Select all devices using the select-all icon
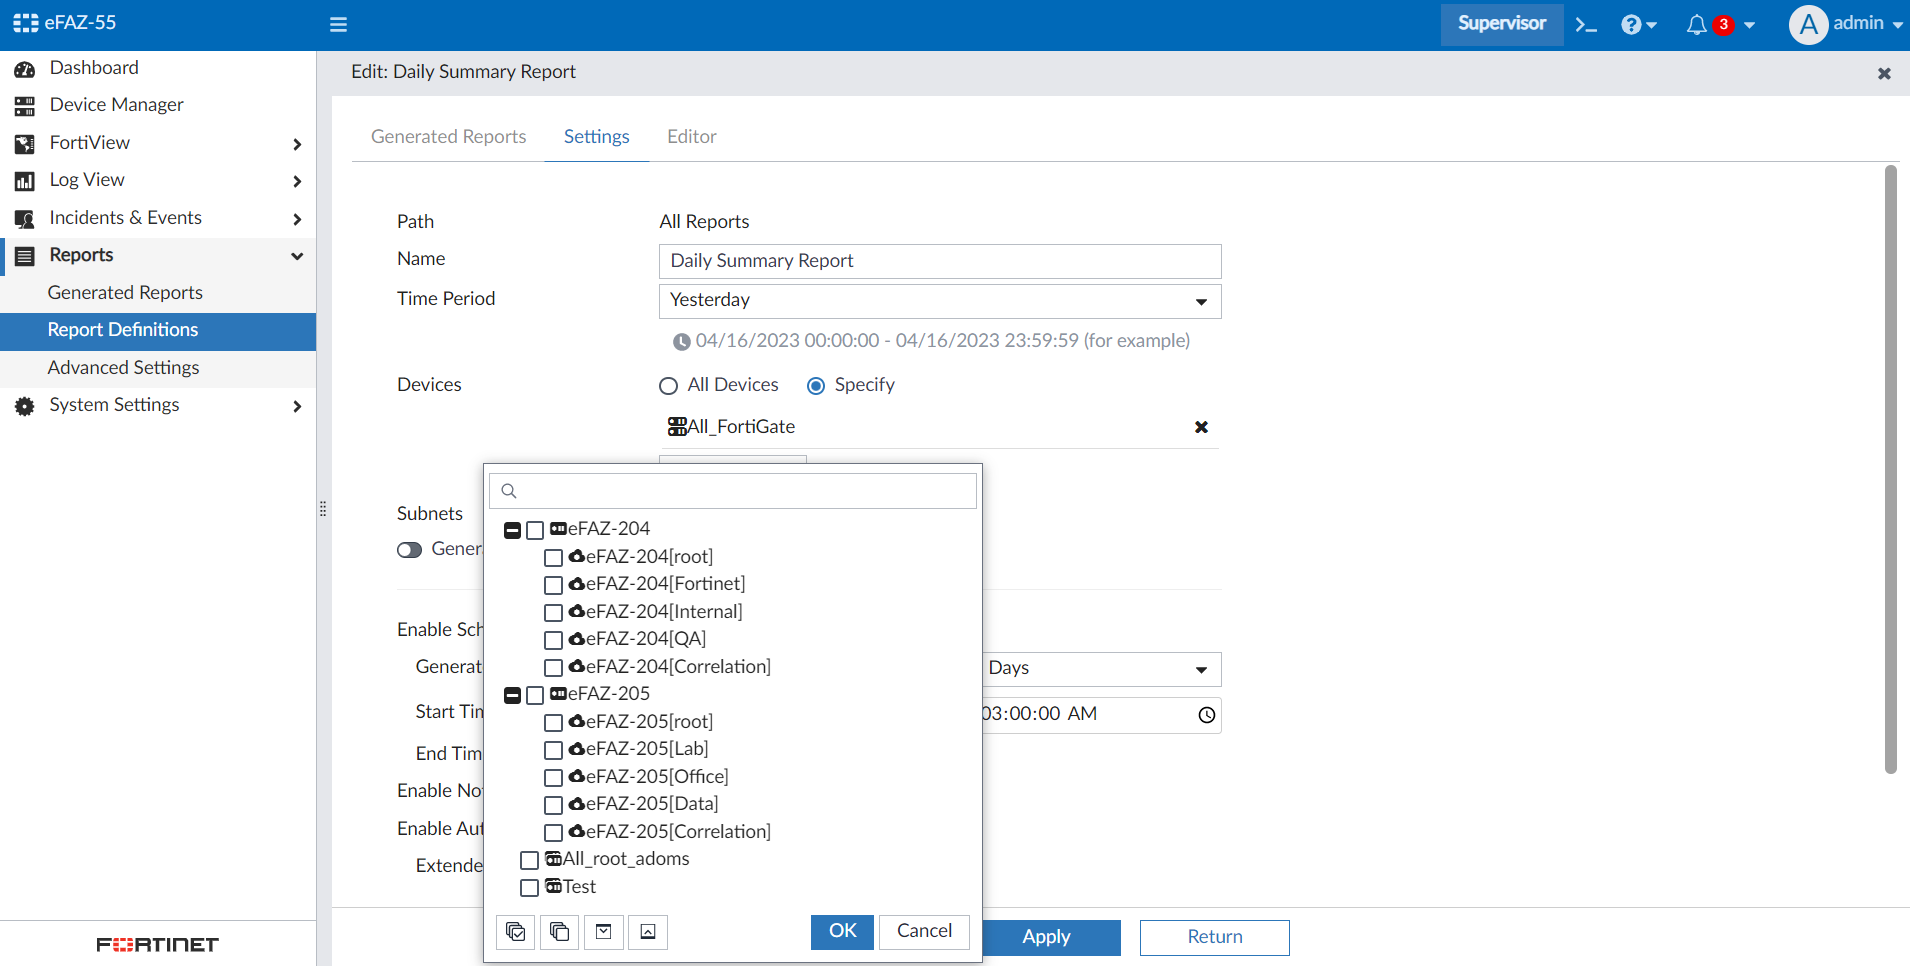The height and width of the screenshot is (966, 1910). point(516,931)
